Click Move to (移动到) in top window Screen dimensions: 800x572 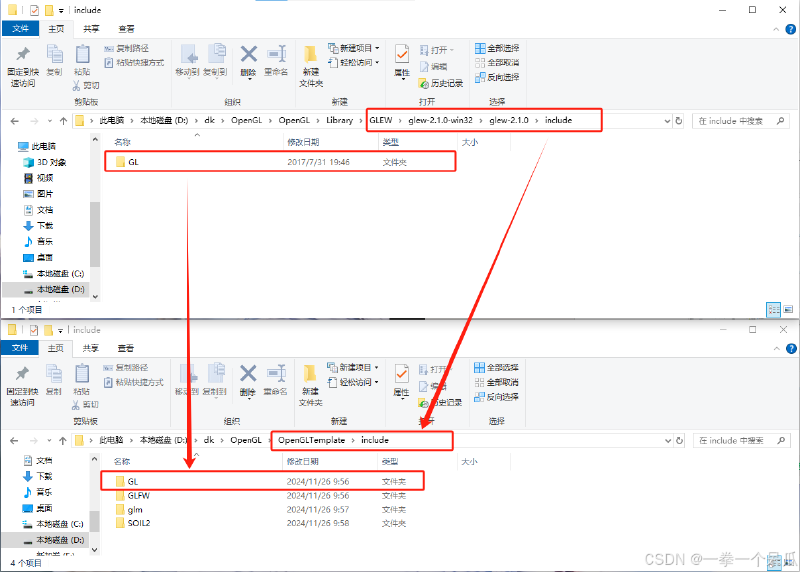187,60
